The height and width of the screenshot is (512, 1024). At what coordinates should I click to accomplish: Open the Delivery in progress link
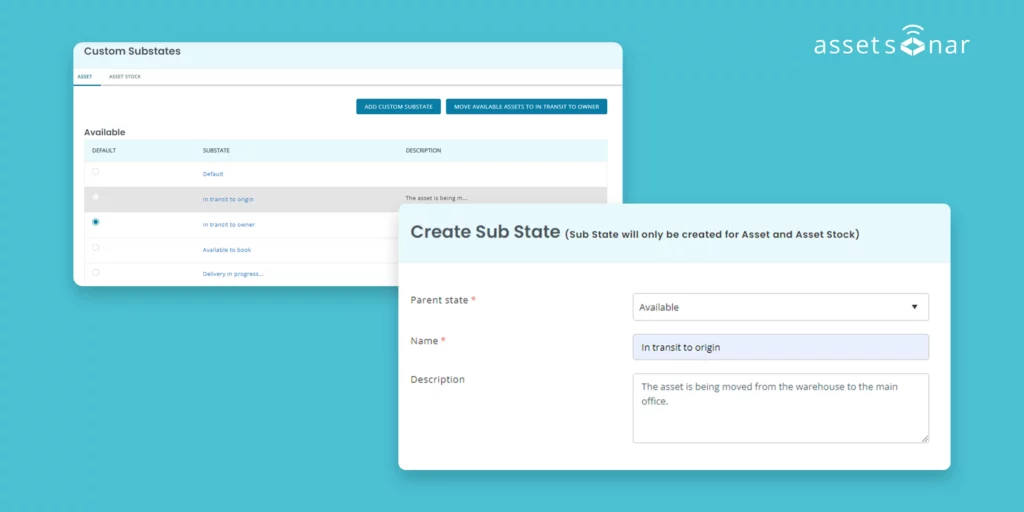[x=233, y=274]
